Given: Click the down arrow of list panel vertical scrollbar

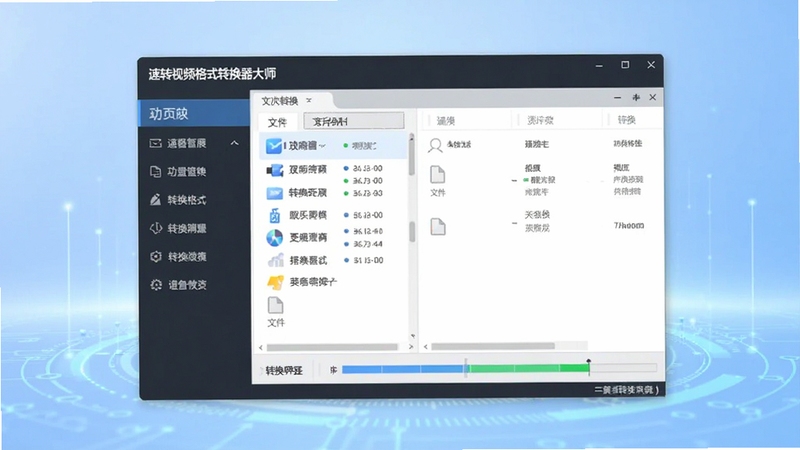Looking at the screenshot, I should (412, 336).
